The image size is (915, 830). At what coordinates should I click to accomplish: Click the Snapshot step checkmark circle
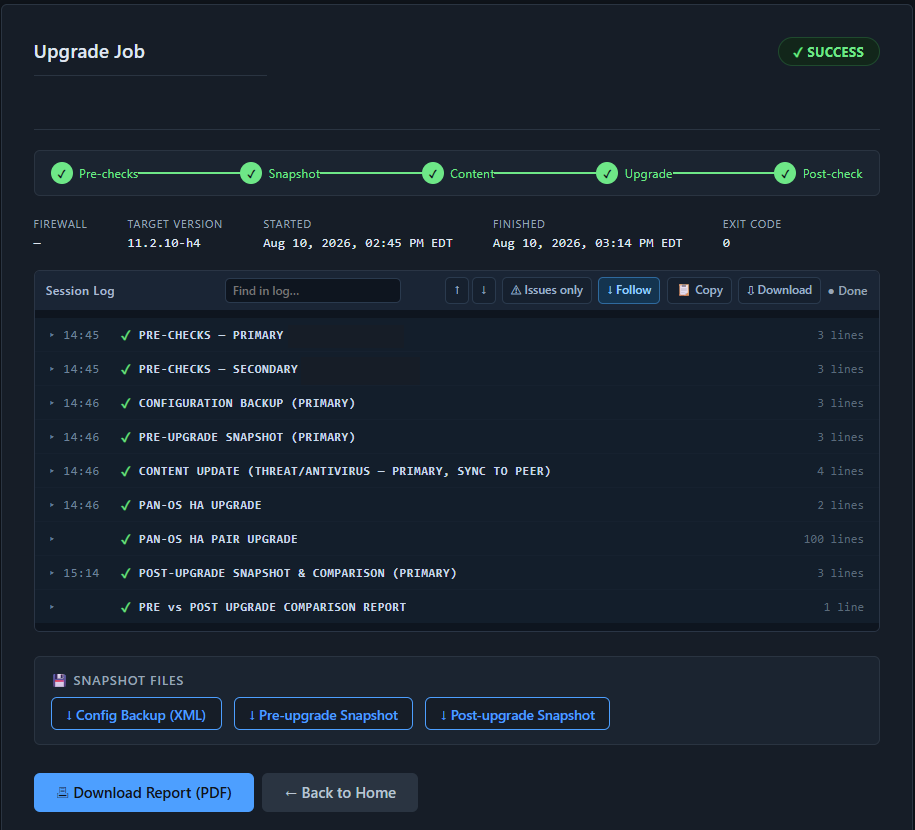coord(251,173)
